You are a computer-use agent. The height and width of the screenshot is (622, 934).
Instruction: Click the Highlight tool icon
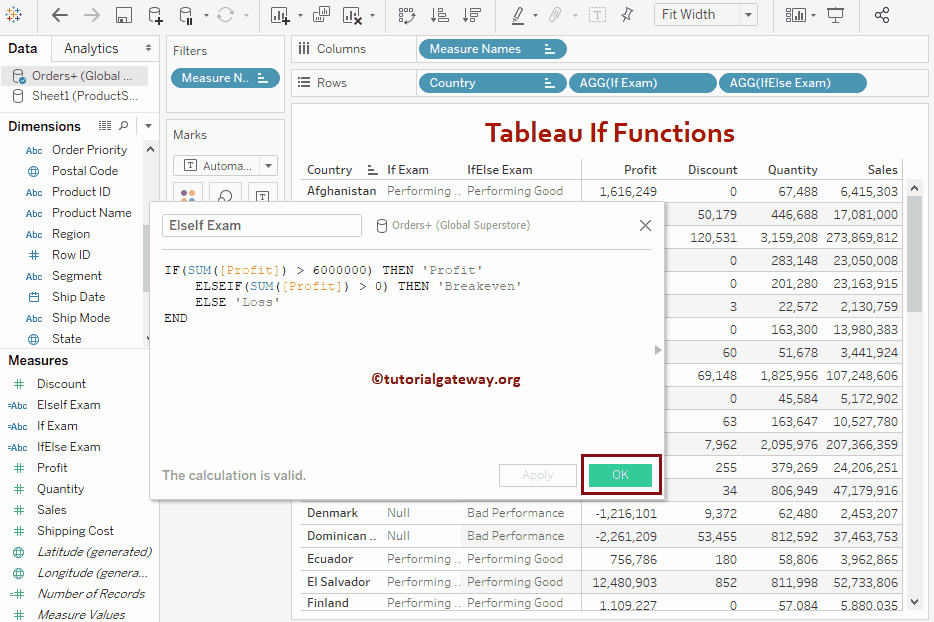519,15
